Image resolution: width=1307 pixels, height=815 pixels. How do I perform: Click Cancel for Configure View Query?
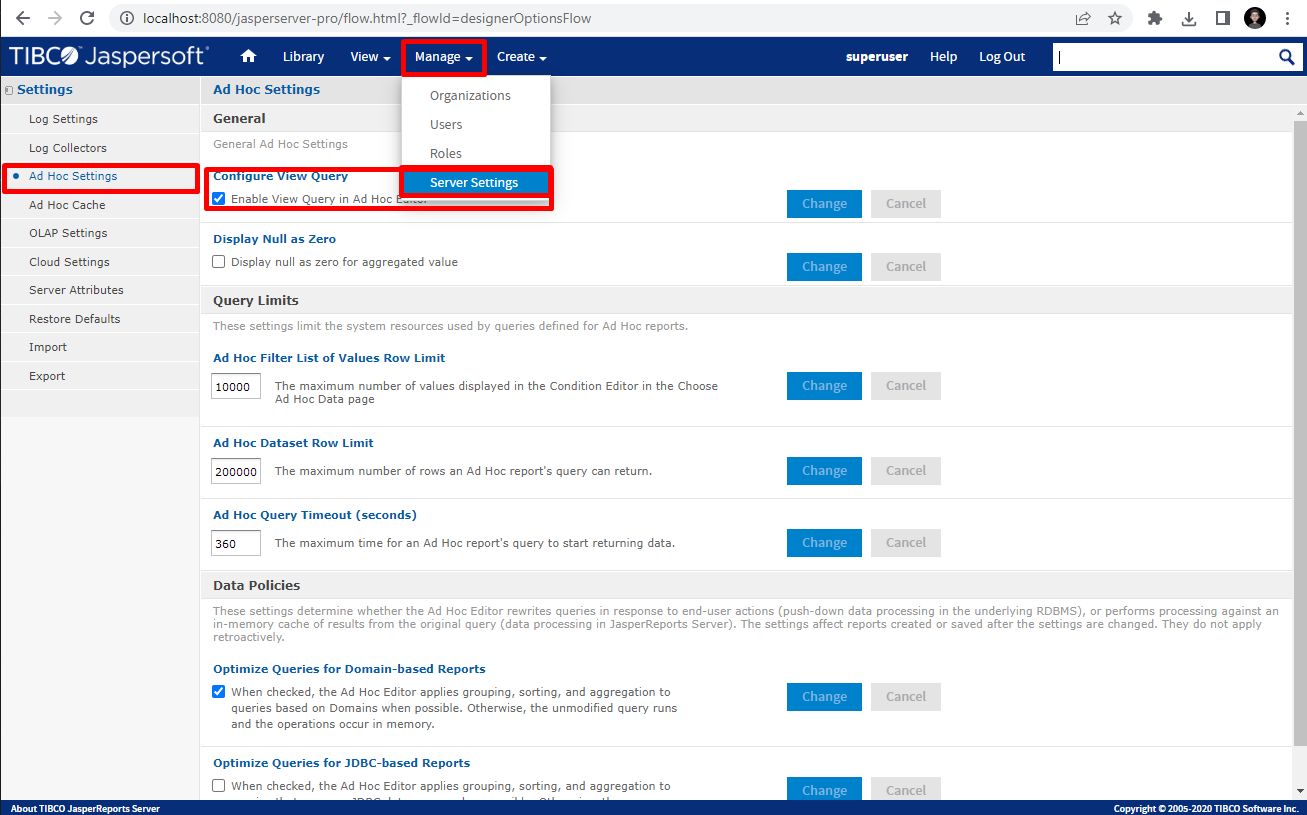906,204
